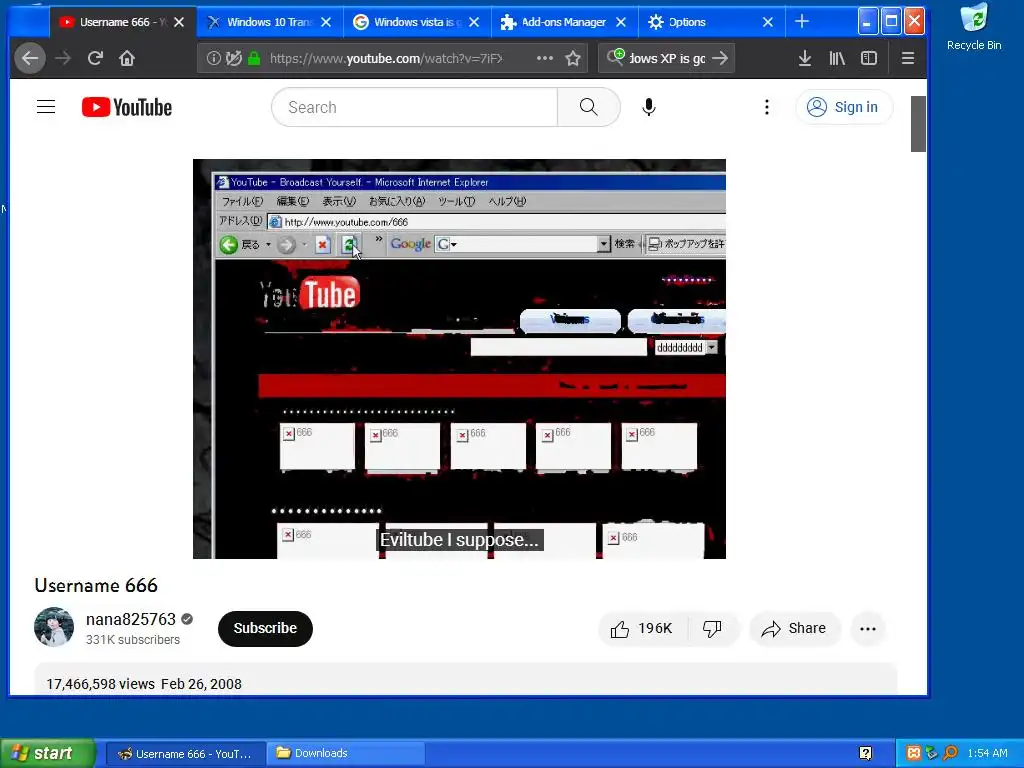Close the Options tab
The height and width of the screenshot is (768, 1024).
click(x=768, y=22)
